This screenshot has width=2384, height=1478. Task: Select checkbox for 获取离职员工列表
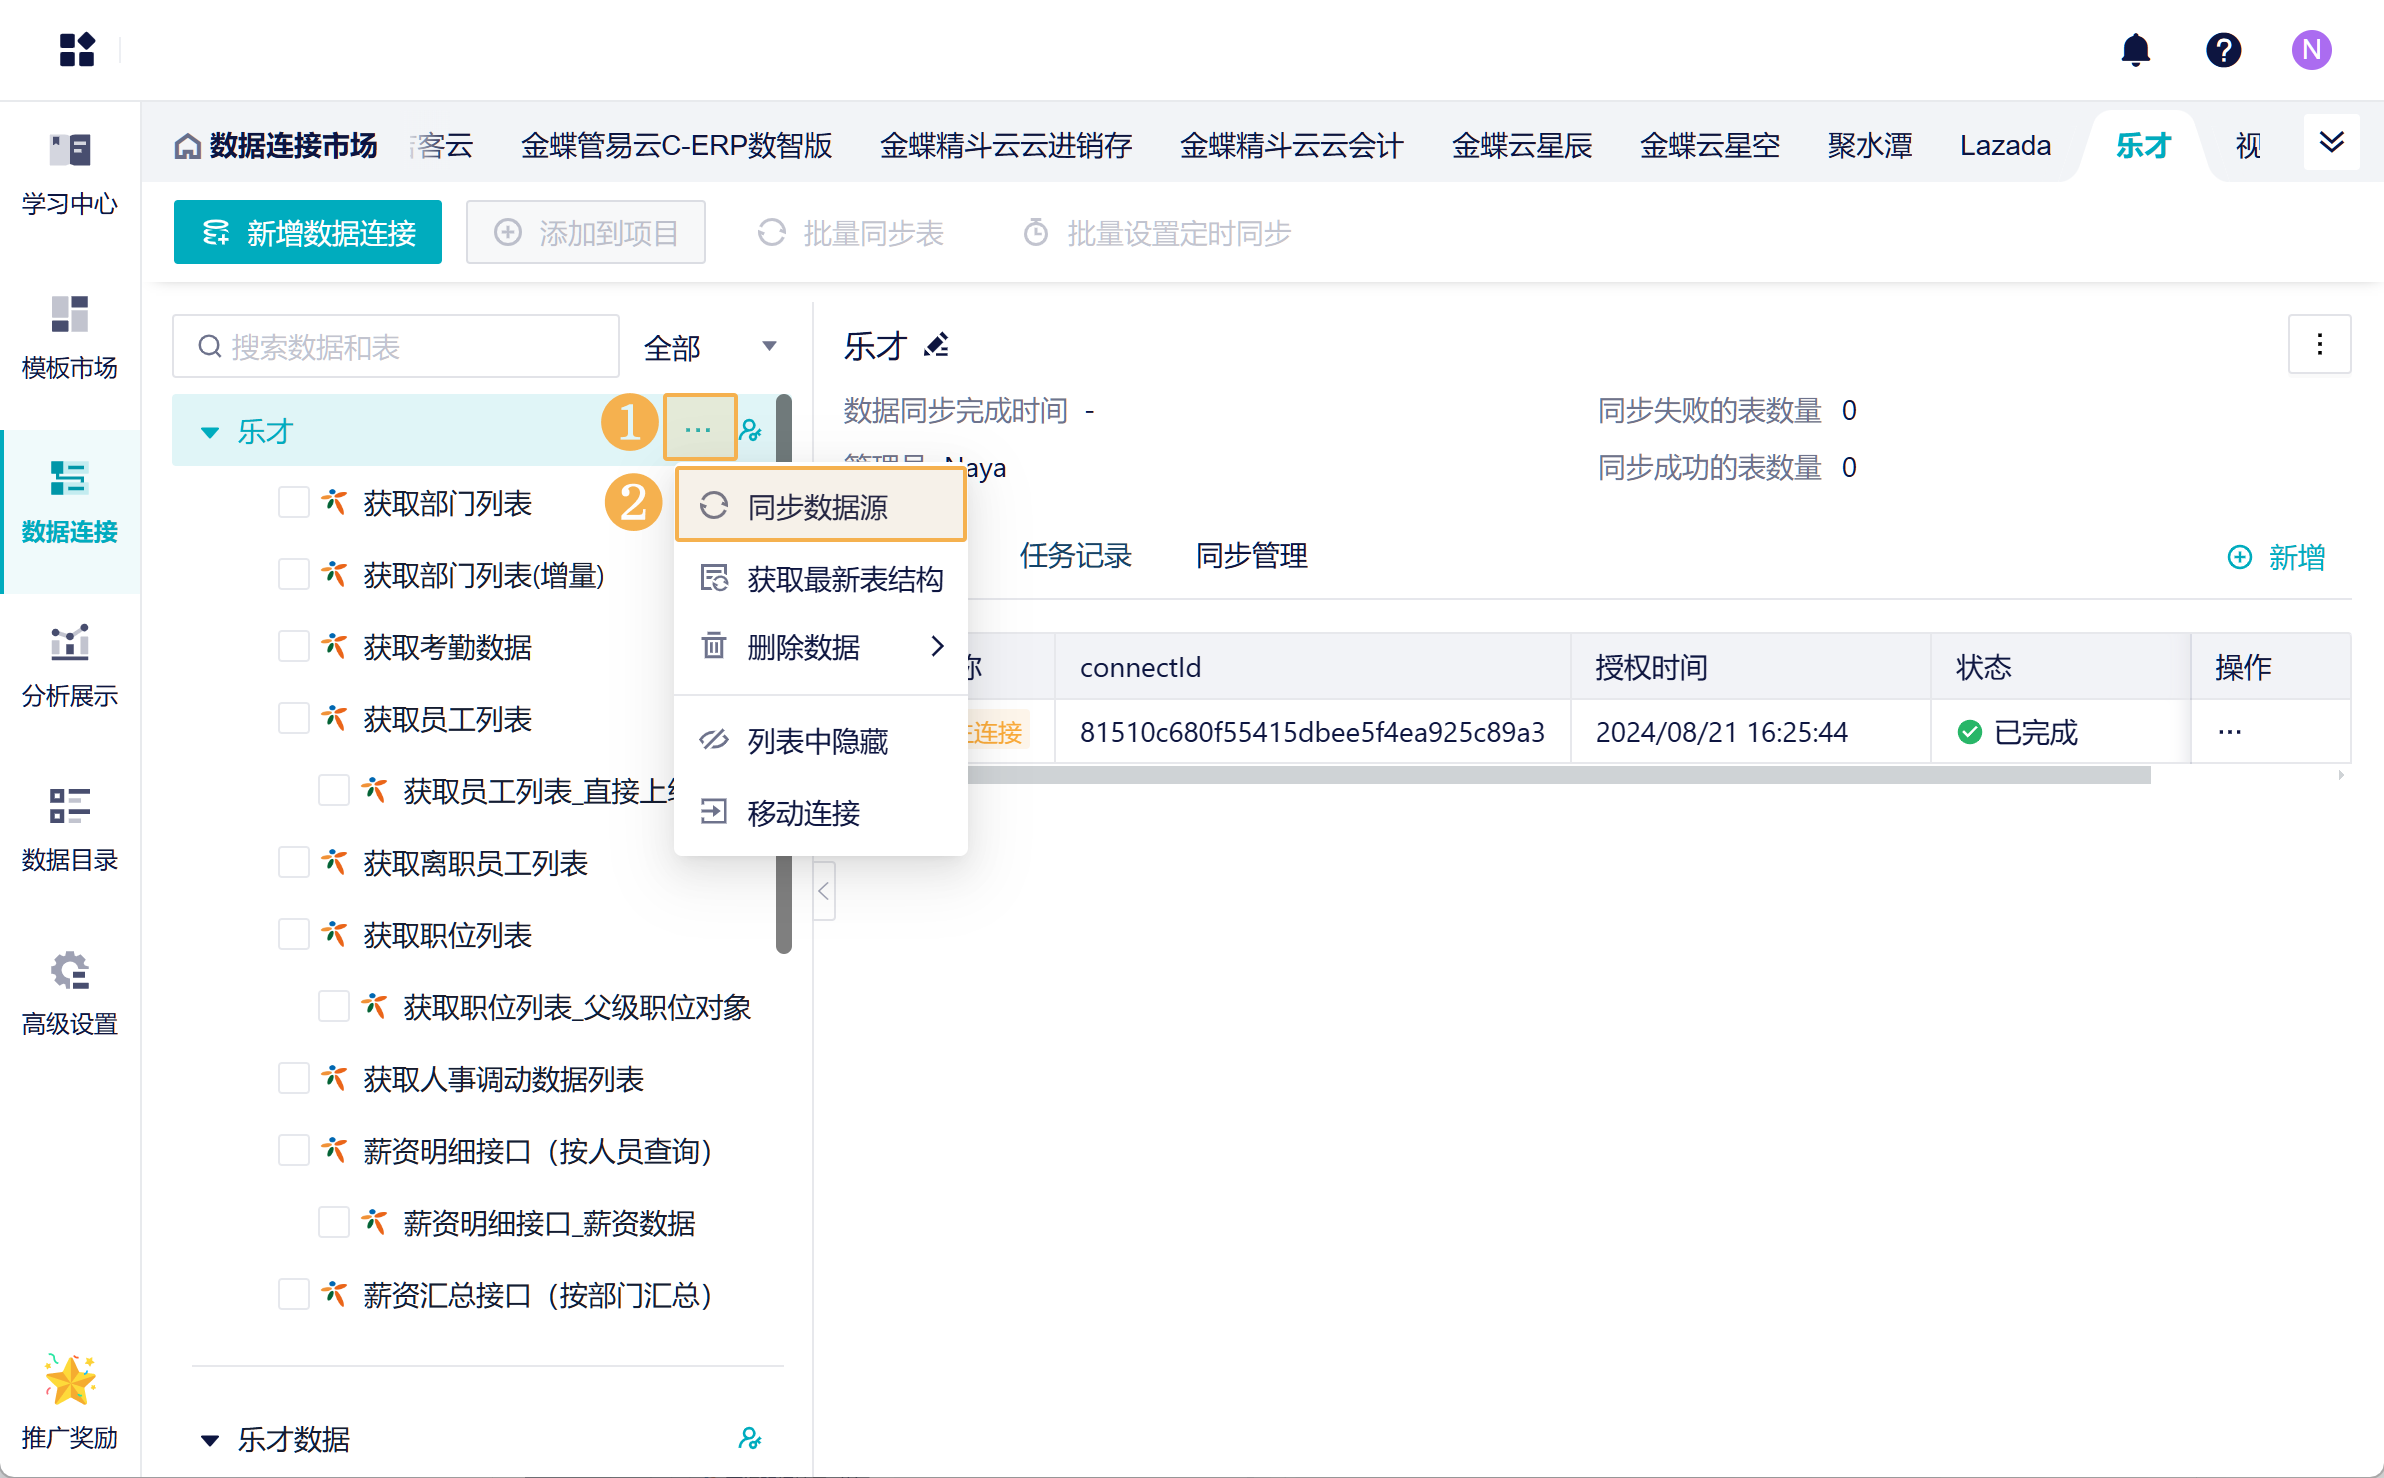pyautogui.click(x=293, y=862)
